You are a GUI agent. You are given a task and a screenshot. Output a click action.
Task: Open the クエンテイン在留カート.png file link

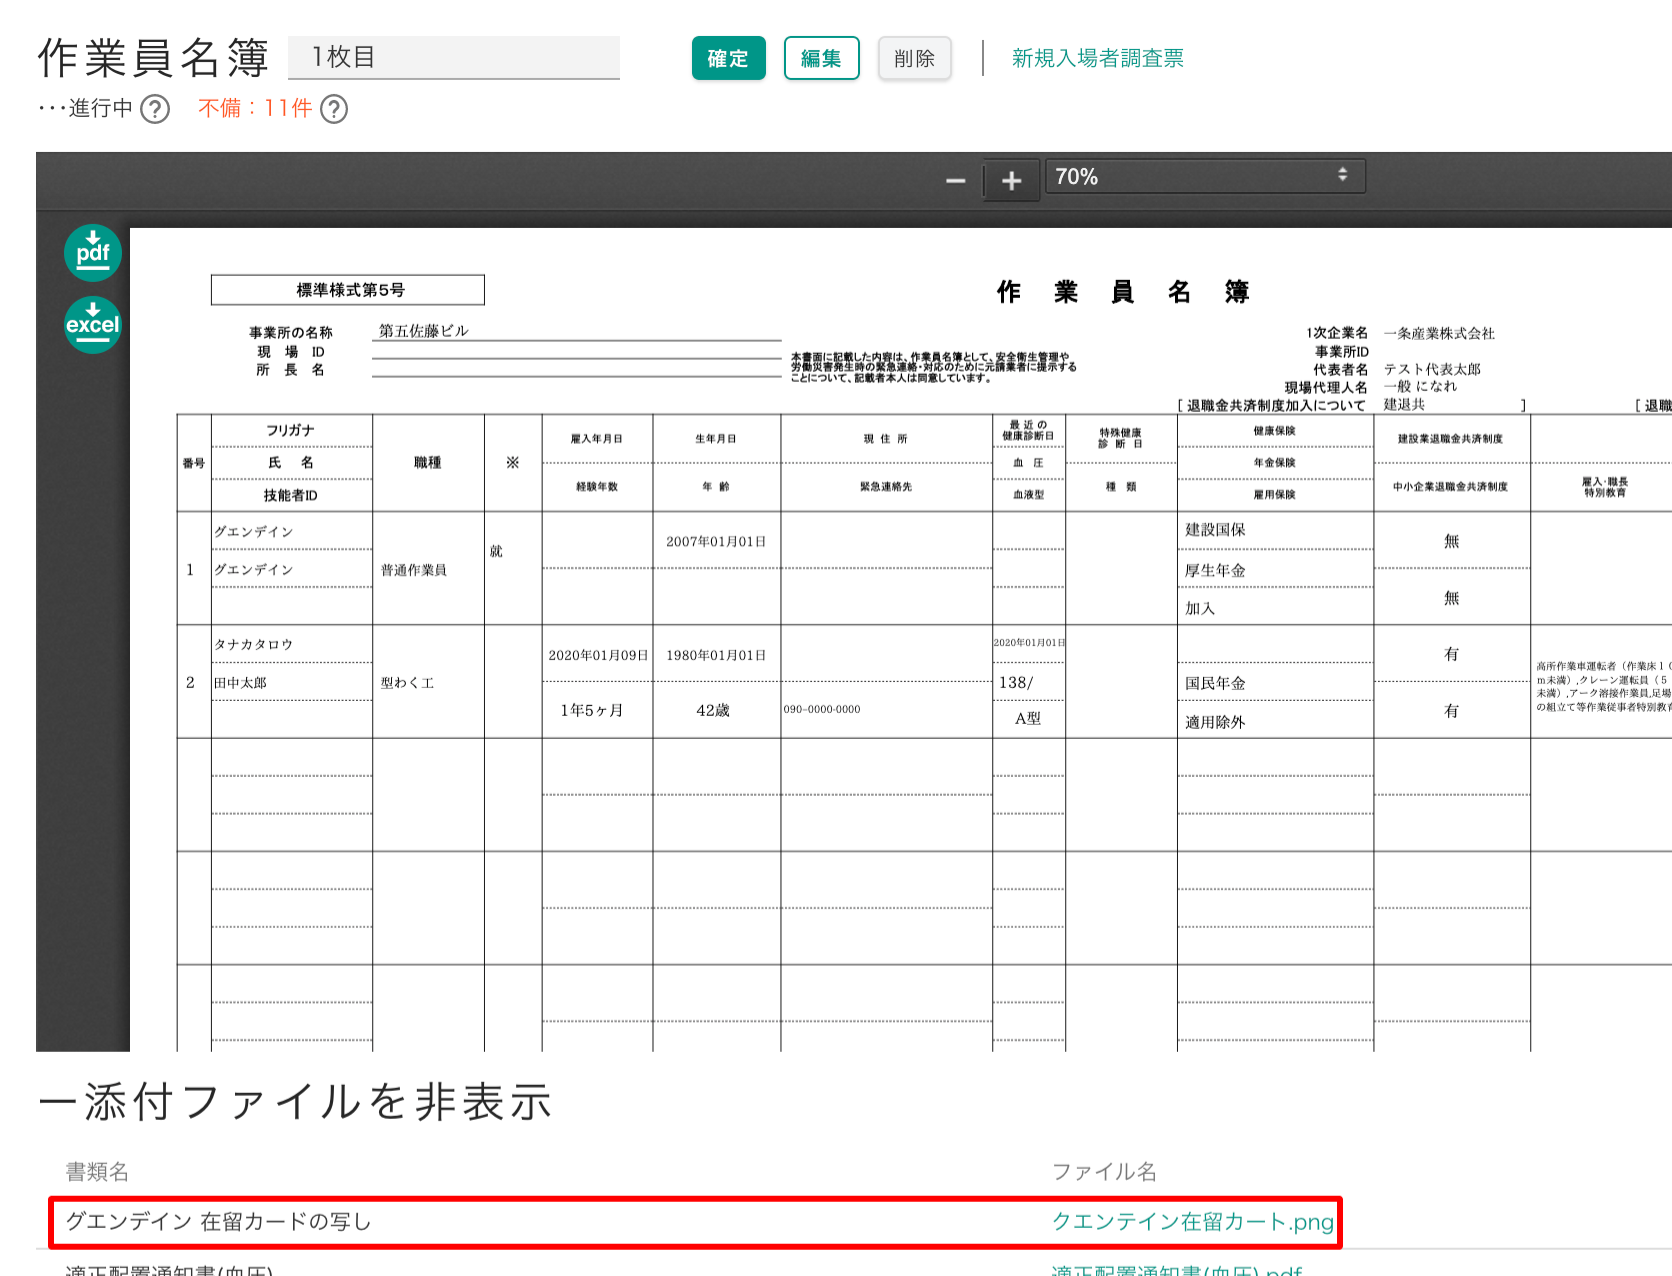(x=1192, y=1222)
